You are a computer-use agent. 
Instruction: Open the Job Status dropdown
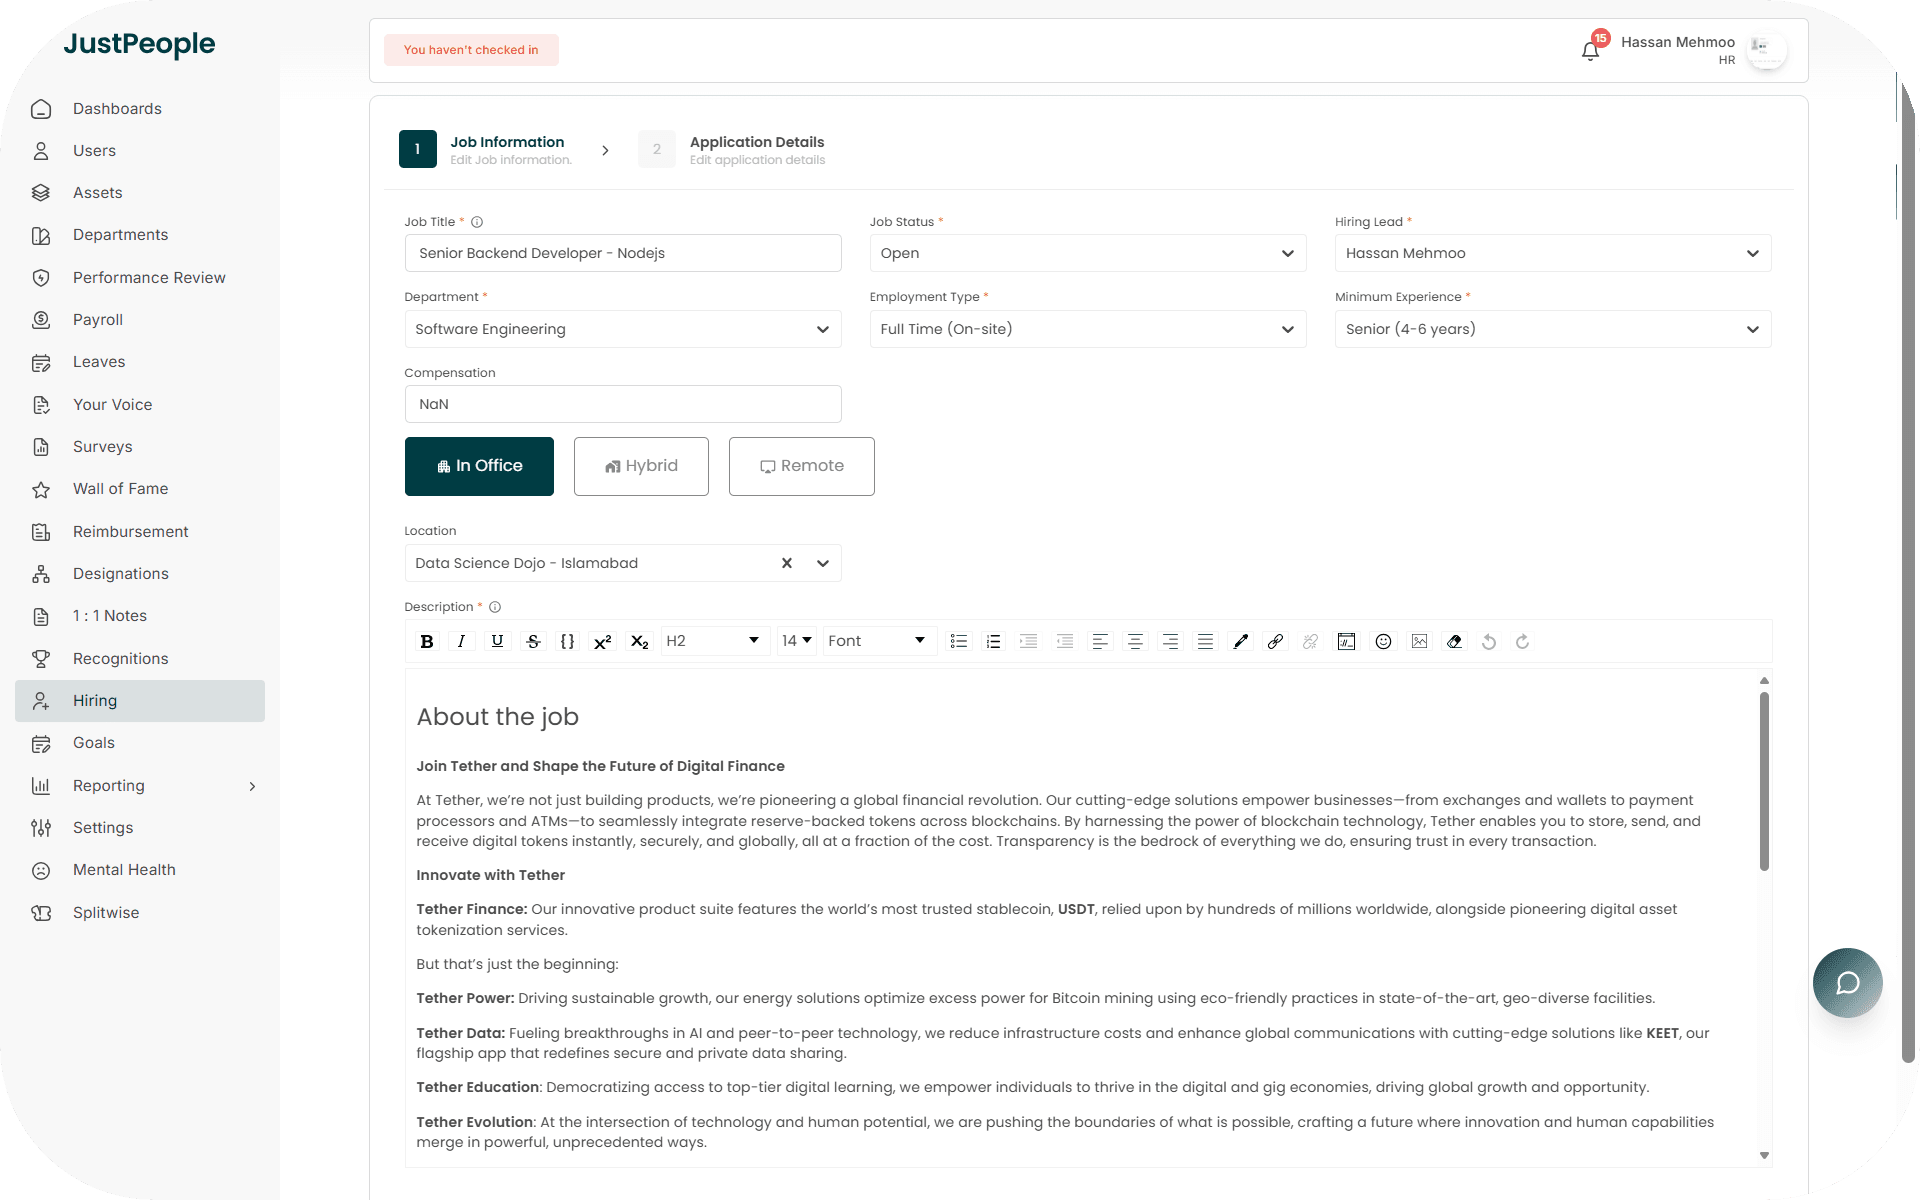coord(1087,254)
